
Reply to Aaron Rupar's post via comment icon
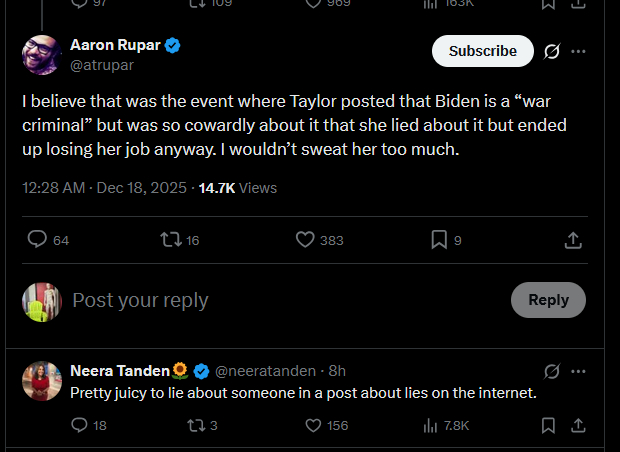coord(37,240)
